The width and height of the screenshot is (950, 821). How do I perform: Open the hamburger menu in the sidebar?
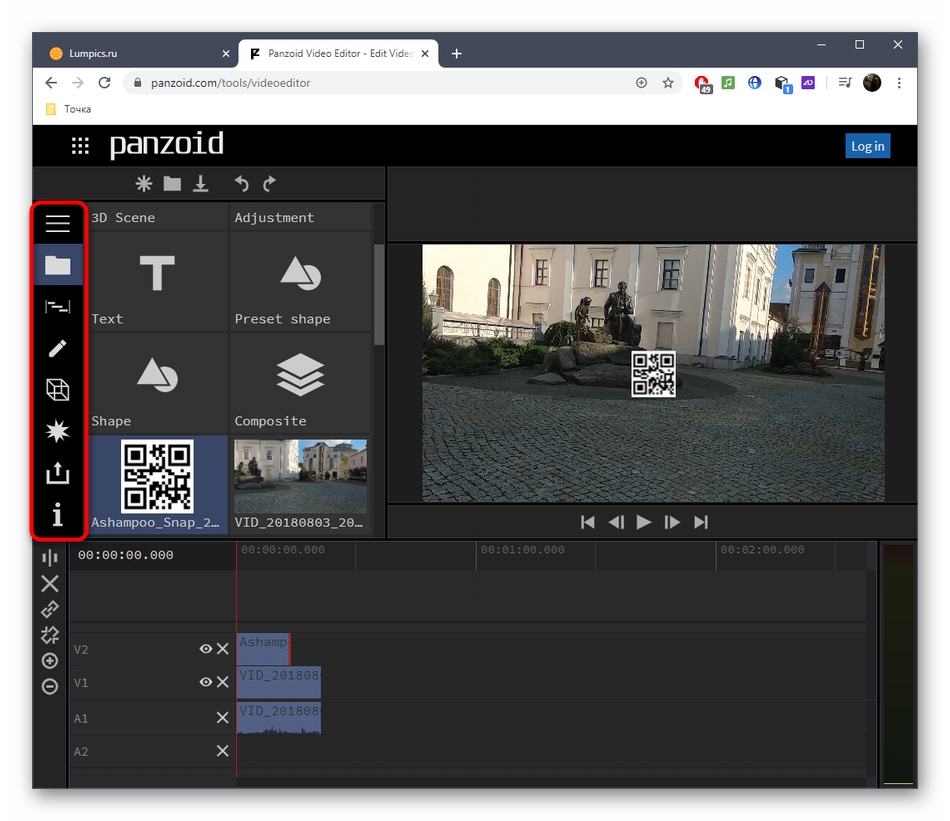tap(58, 224)
